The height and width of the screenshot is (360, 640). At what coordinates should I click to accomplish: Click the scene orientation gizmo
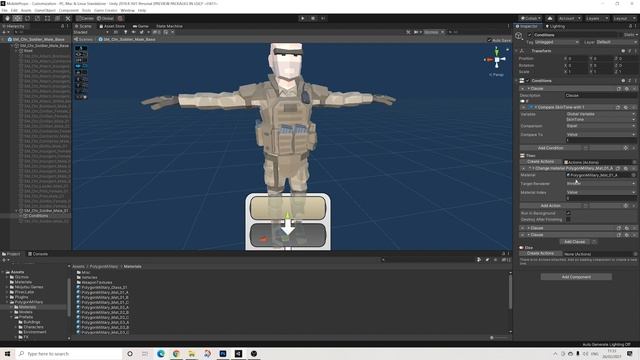pyautogui.click(x=497, y=60)
